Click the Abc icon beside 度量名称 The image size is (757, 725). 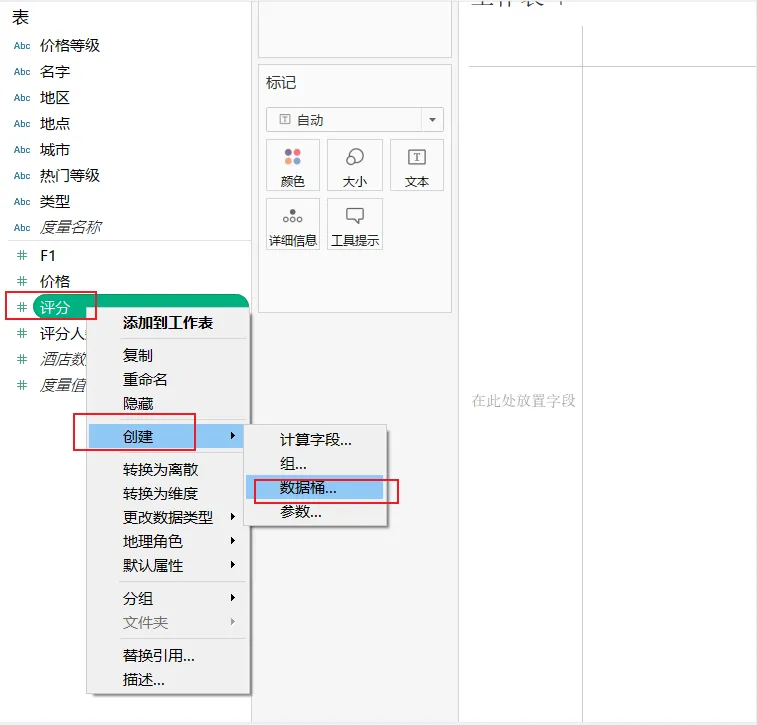click(22, 228)
